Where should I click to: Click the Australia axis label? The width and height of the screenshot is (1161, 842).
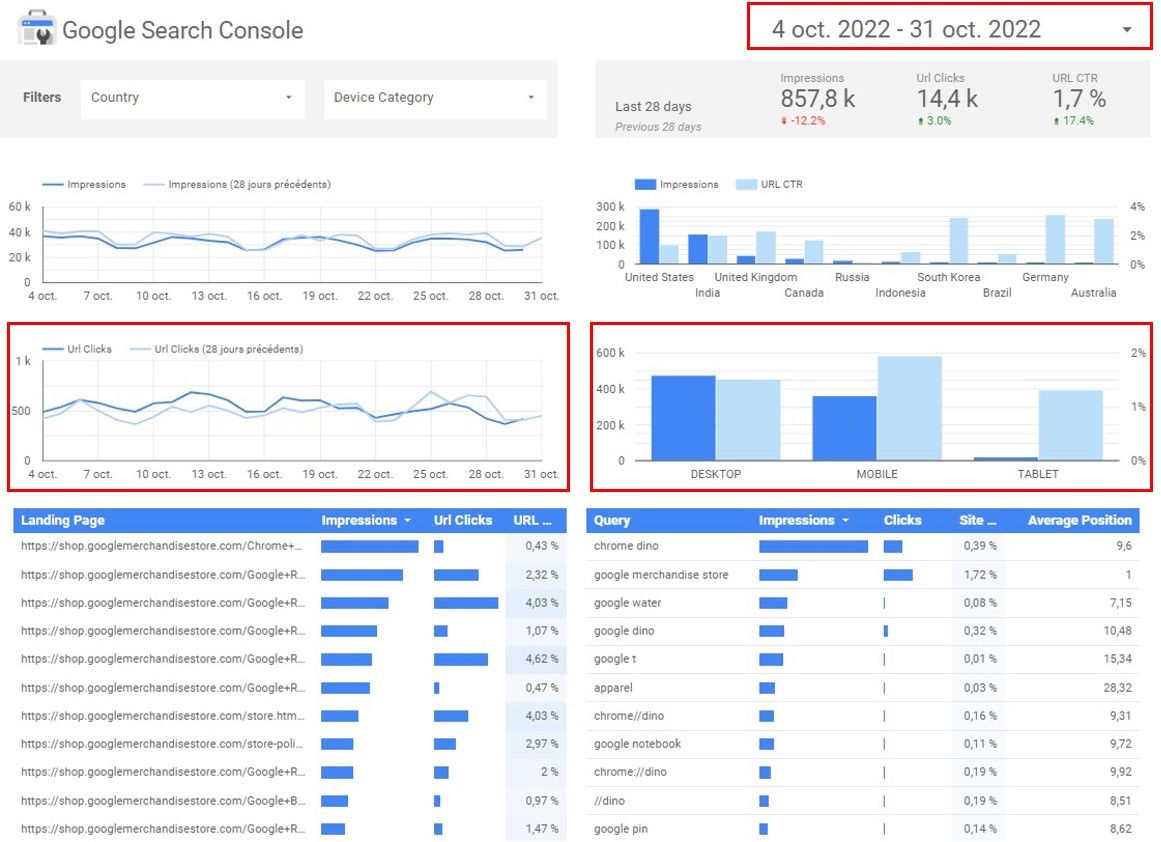[x=1093, y=293]
